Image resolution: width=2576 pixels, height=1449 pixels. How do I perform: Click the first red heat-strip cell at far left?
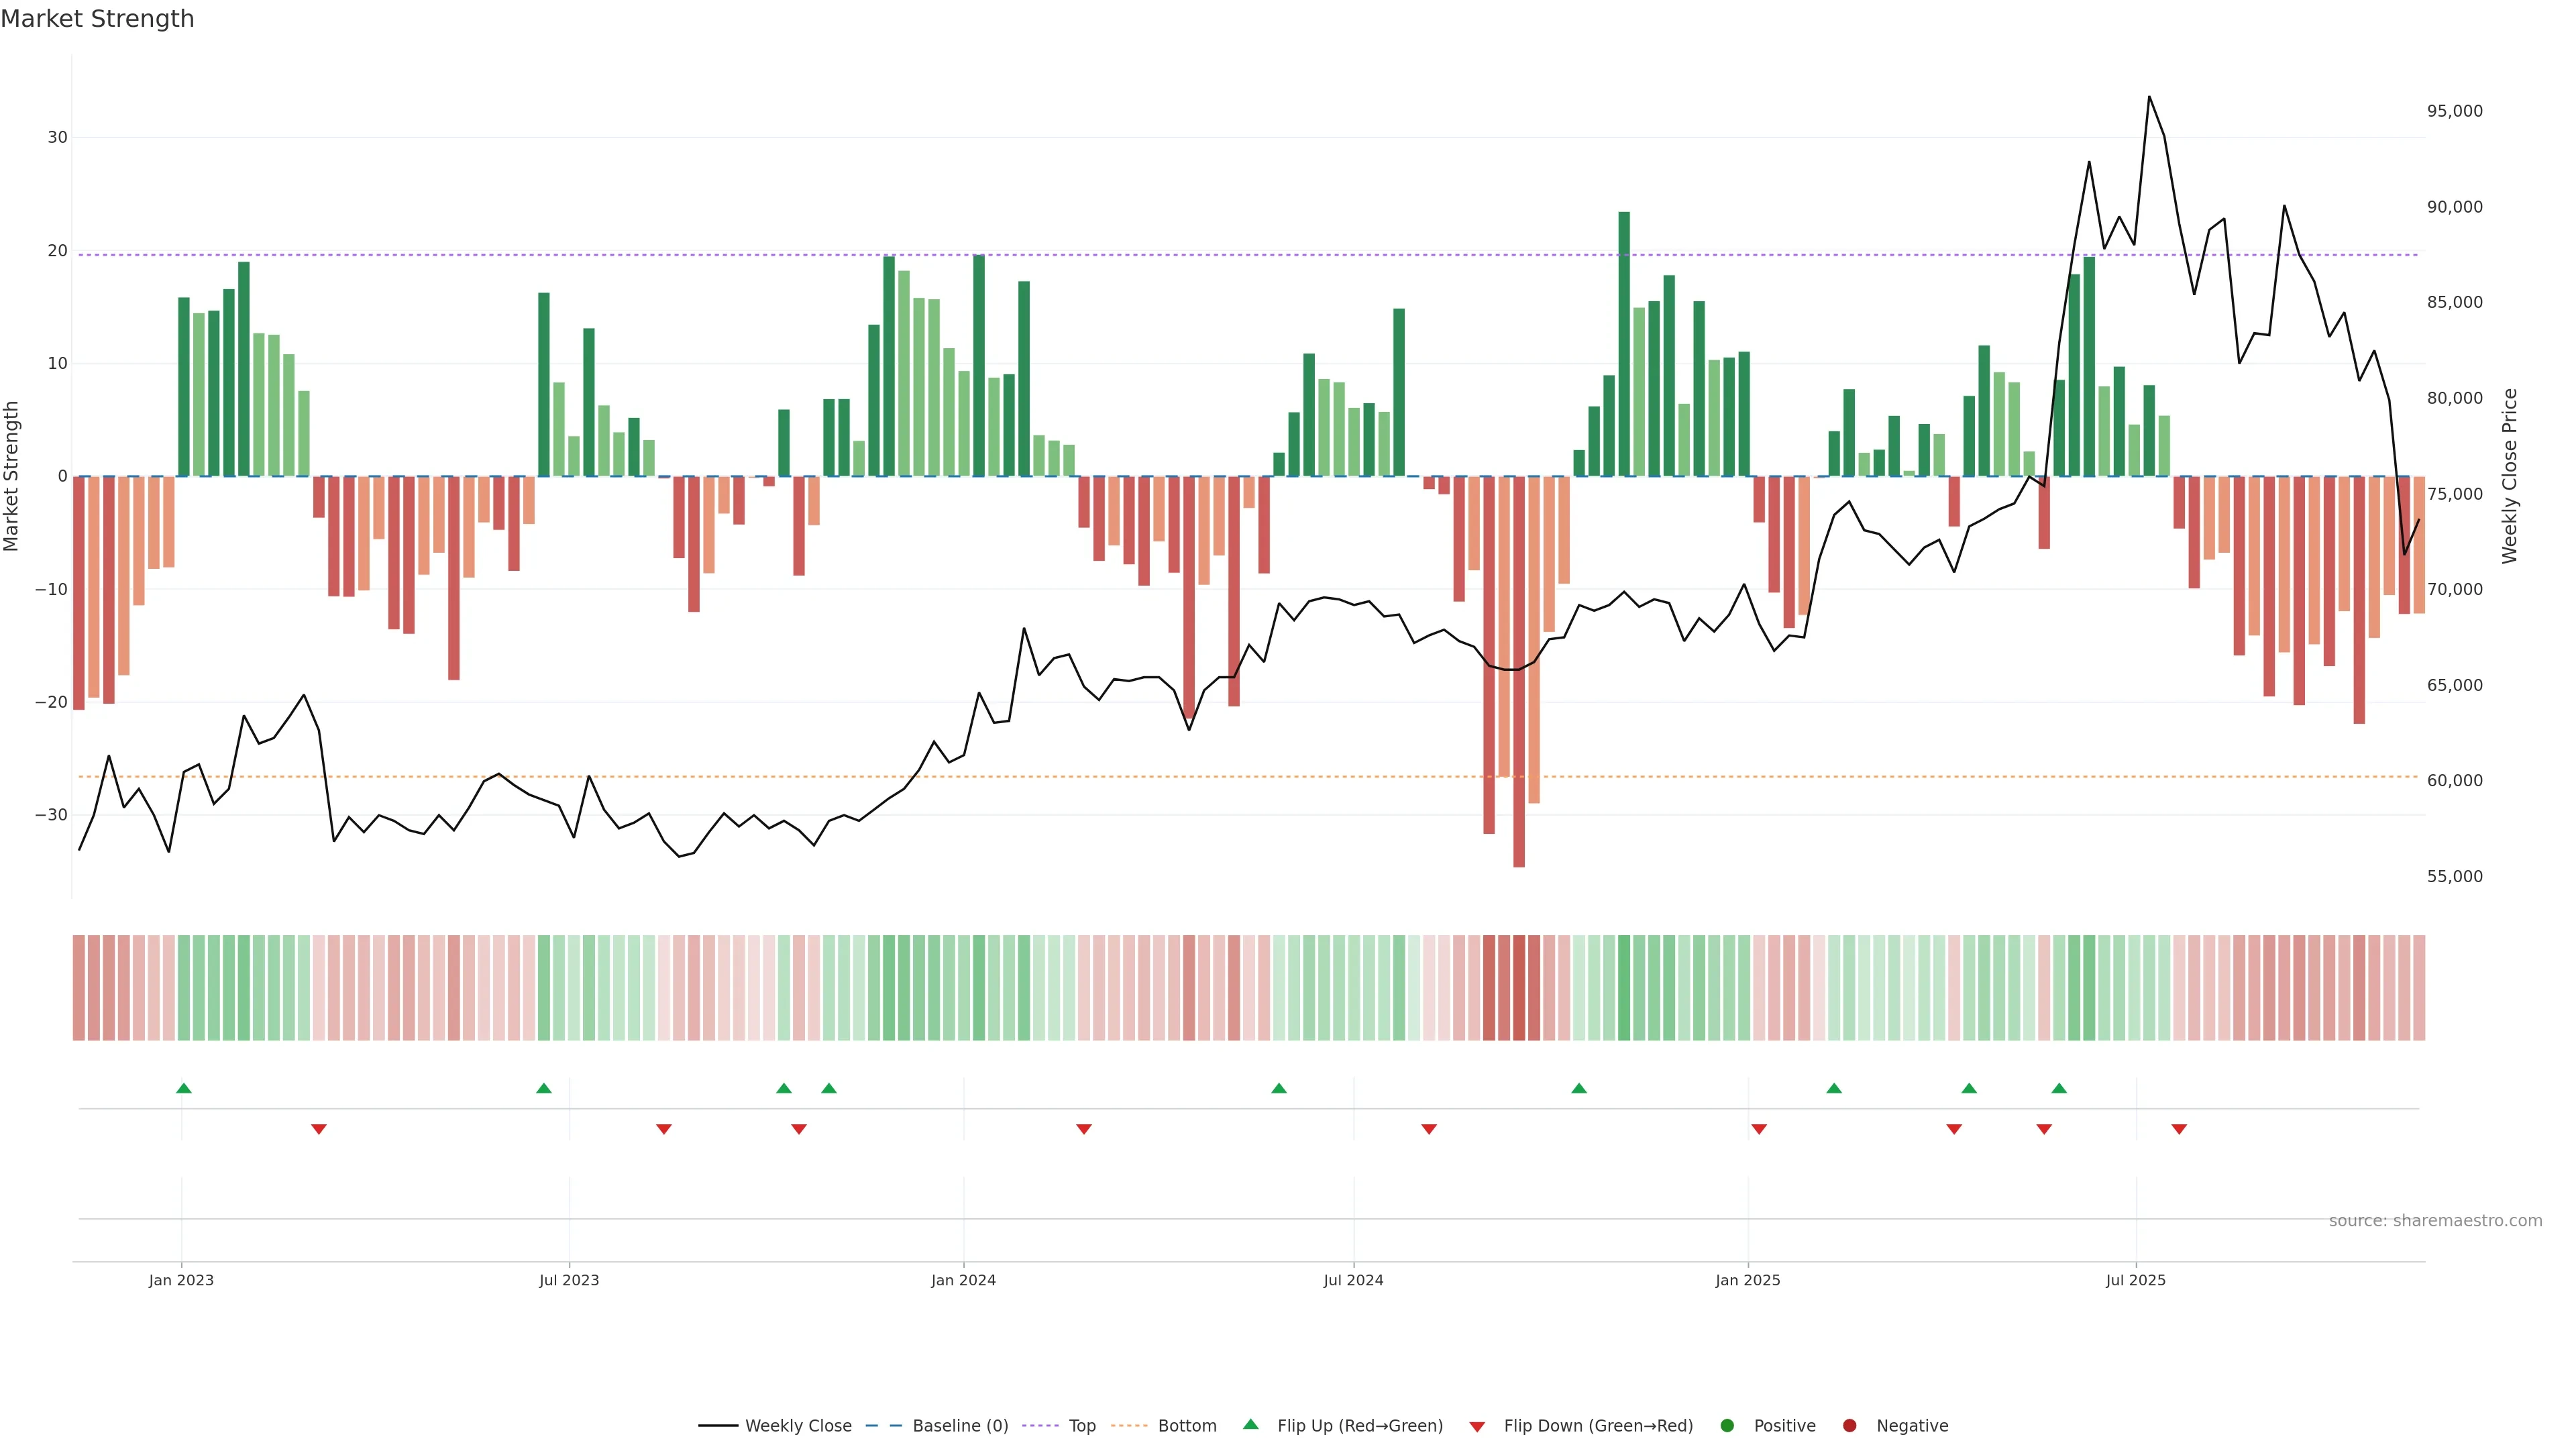pyautogui.click(x=79, y=988)
